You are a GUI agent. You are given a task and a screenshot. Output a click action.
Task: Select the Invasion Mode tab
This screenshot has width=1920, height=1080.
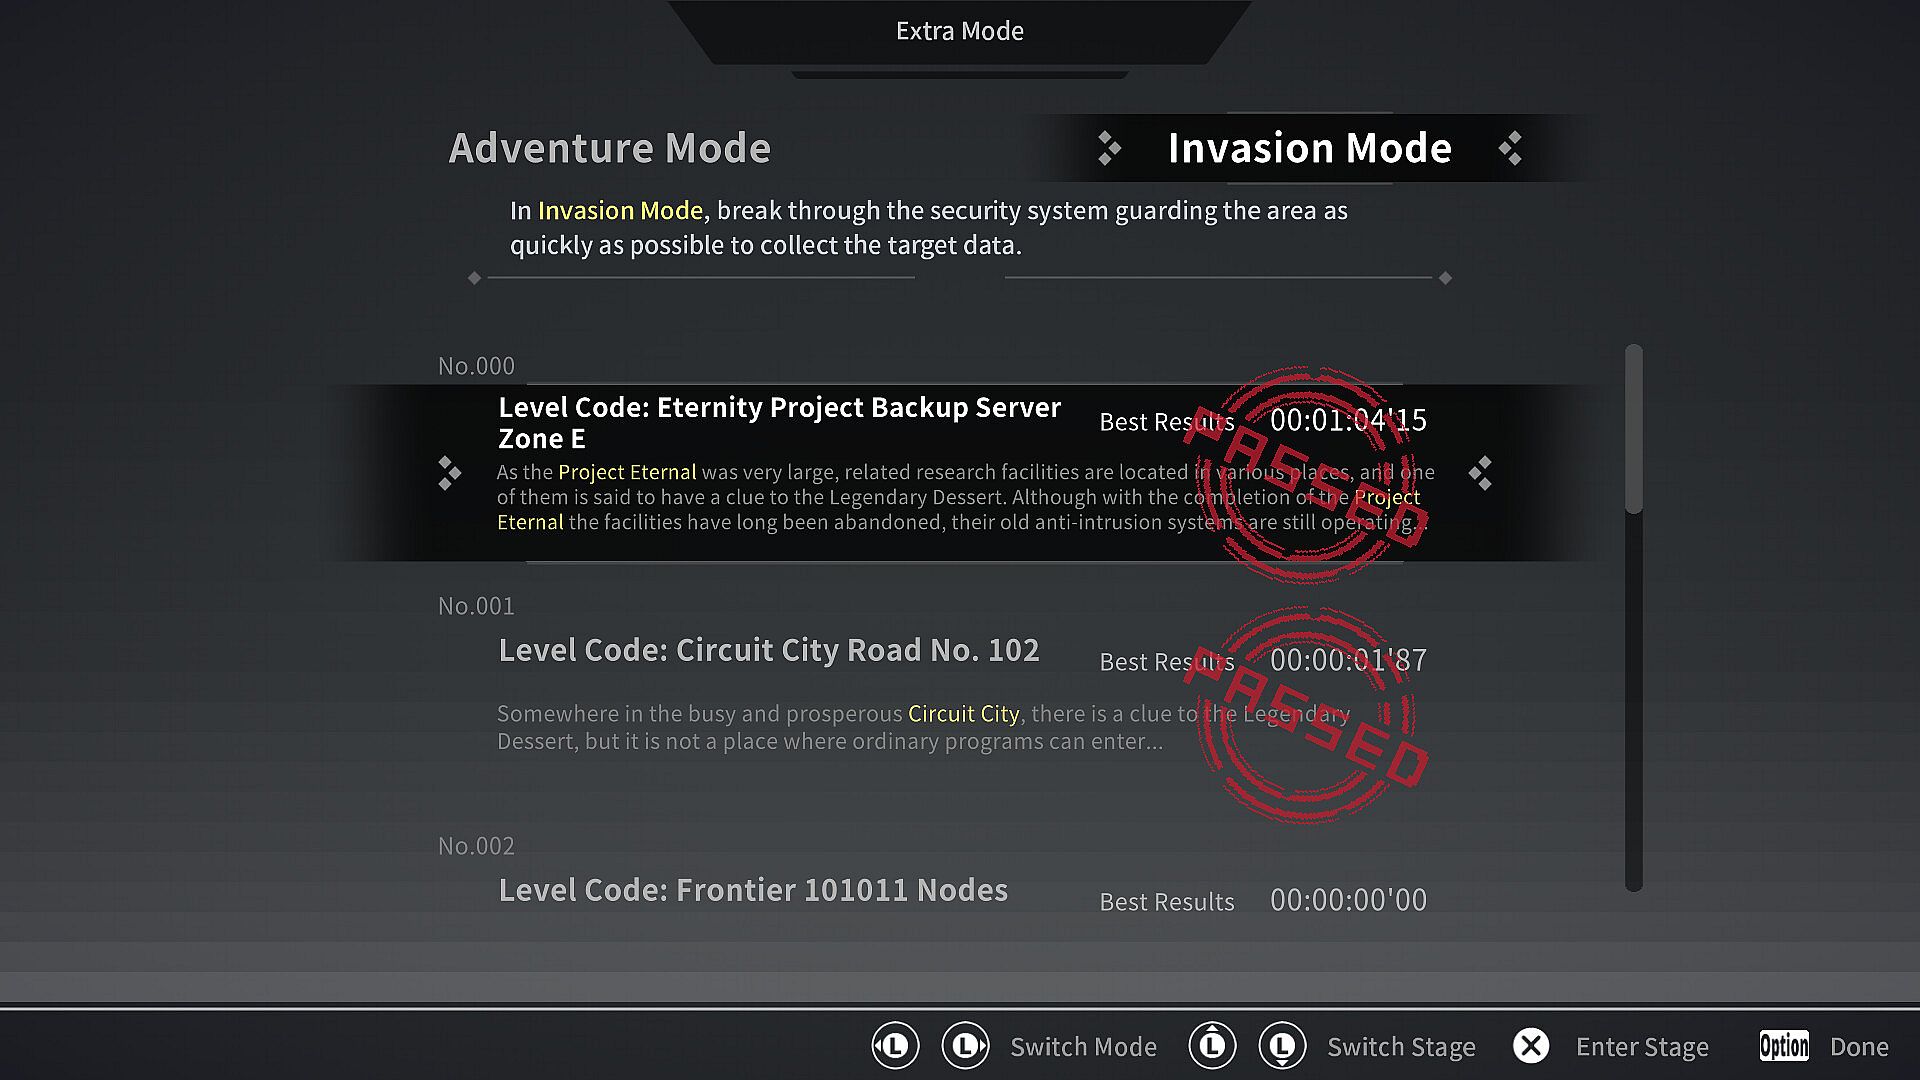tap(1309, 148)
